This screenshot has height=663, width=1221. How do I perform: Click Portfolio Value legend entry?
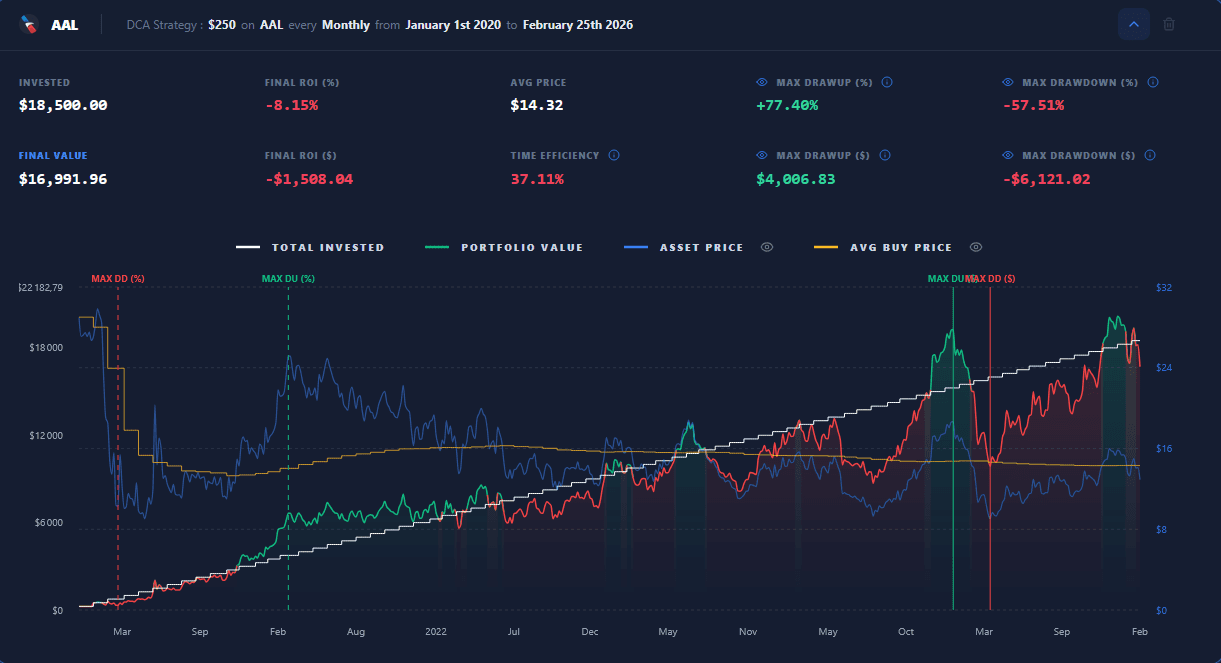click(504, 248)
